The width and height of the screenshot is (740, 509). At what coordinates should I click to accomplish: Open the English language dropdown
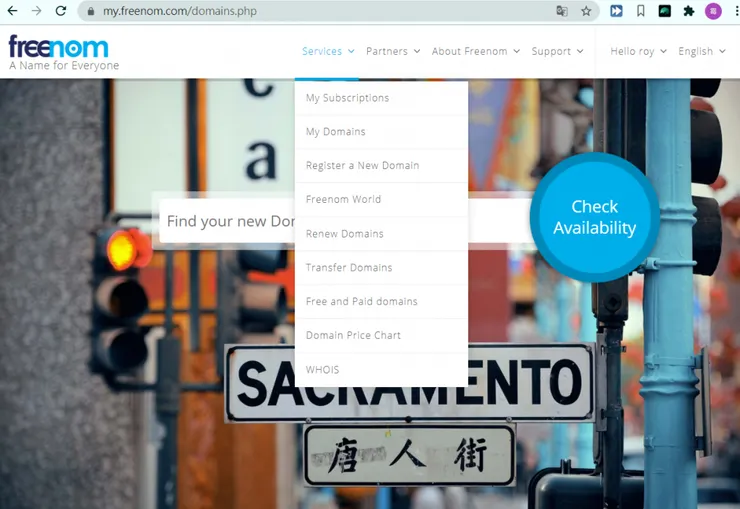tap(702, 51)
